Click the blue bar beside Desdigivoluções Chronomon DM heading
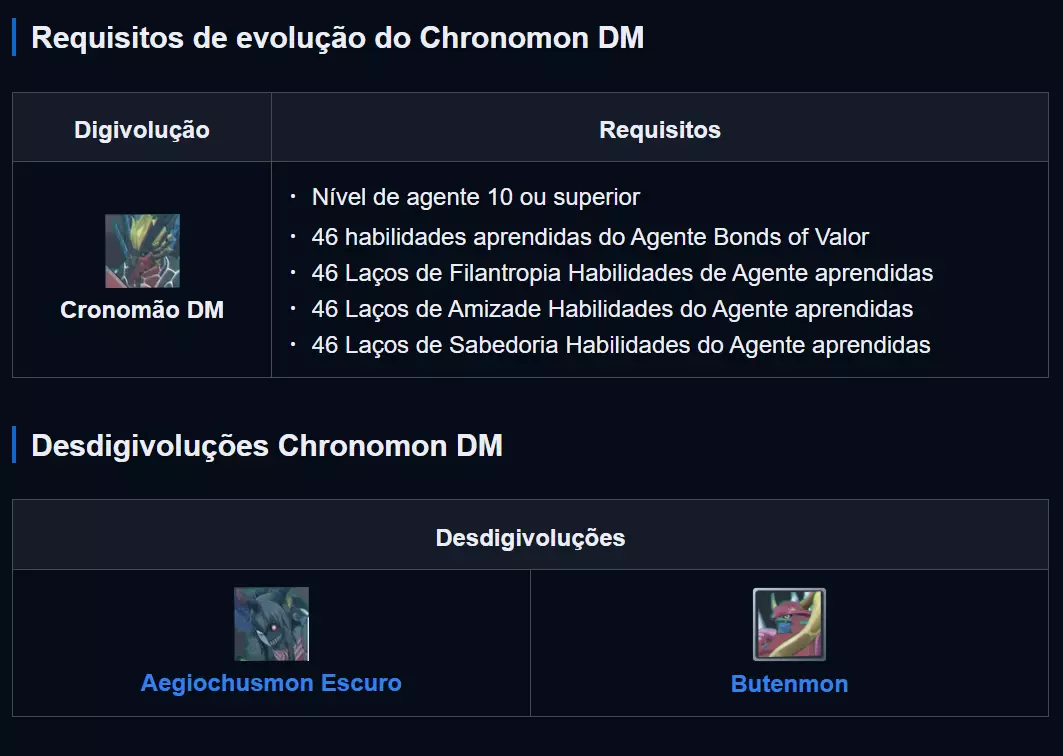The height and width of the screenshot is (756, 1063). point(14,445)
